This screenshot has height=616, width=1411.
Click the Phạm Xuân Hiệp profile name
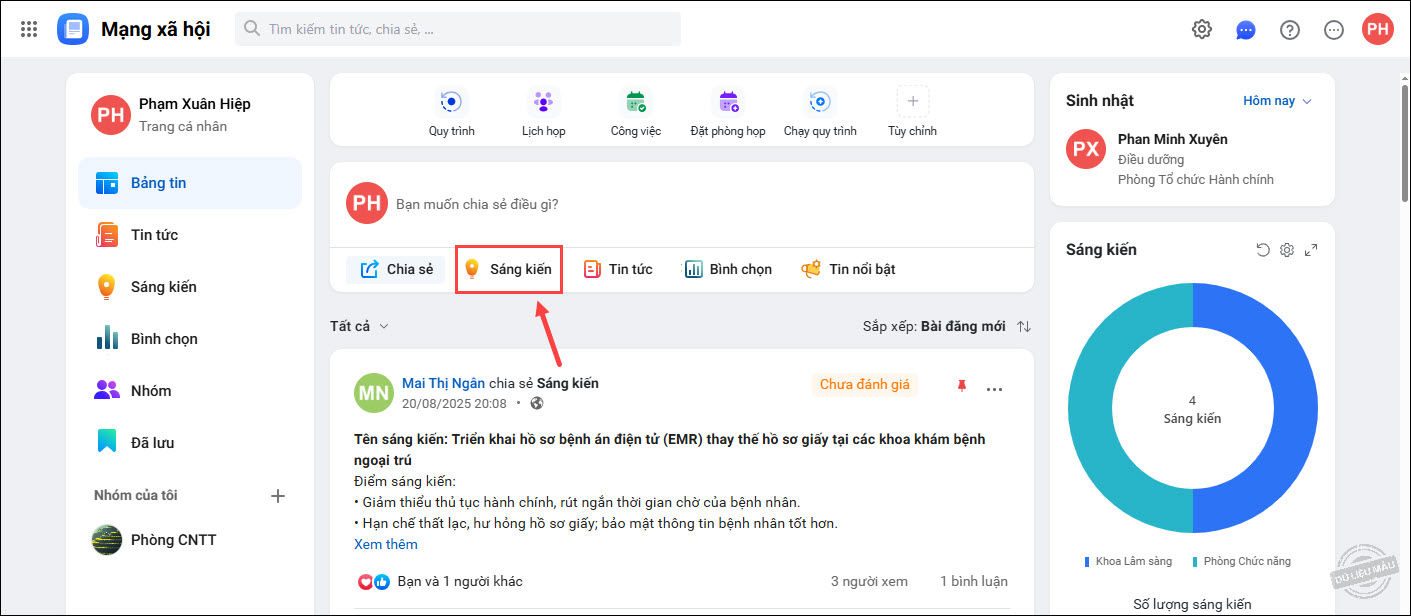[x=195, y=104]
